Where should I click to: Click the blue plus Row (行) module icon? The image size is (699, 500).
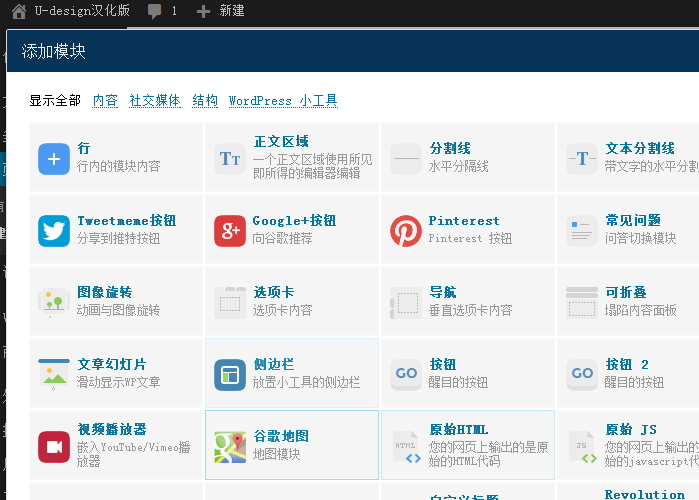tap(53, 159)
